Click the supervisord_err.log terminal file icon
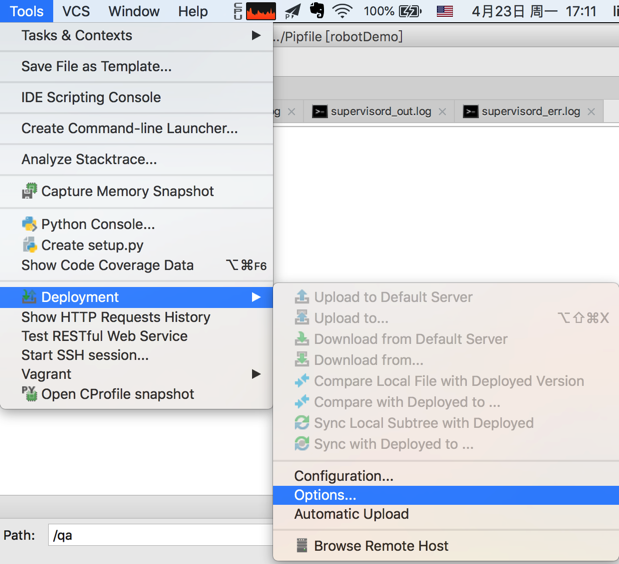Screen dimensions: 619x564 click(x=471, y=112)
